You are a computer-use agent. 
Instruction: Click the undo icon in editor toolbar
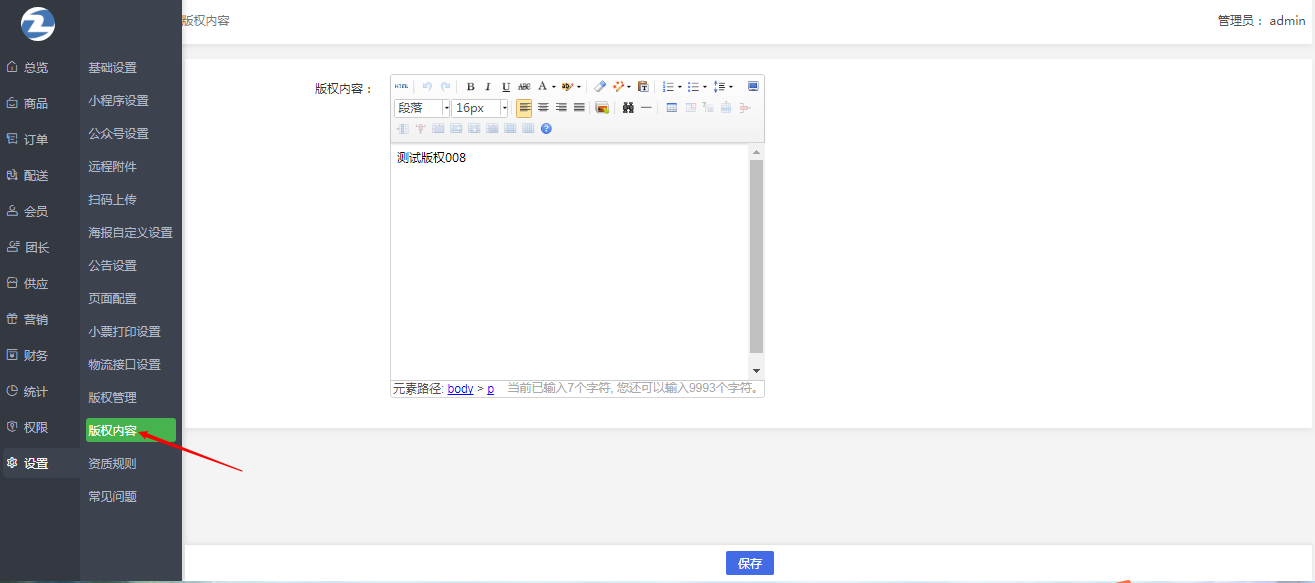pyautogui.click(x=427, y=87)
